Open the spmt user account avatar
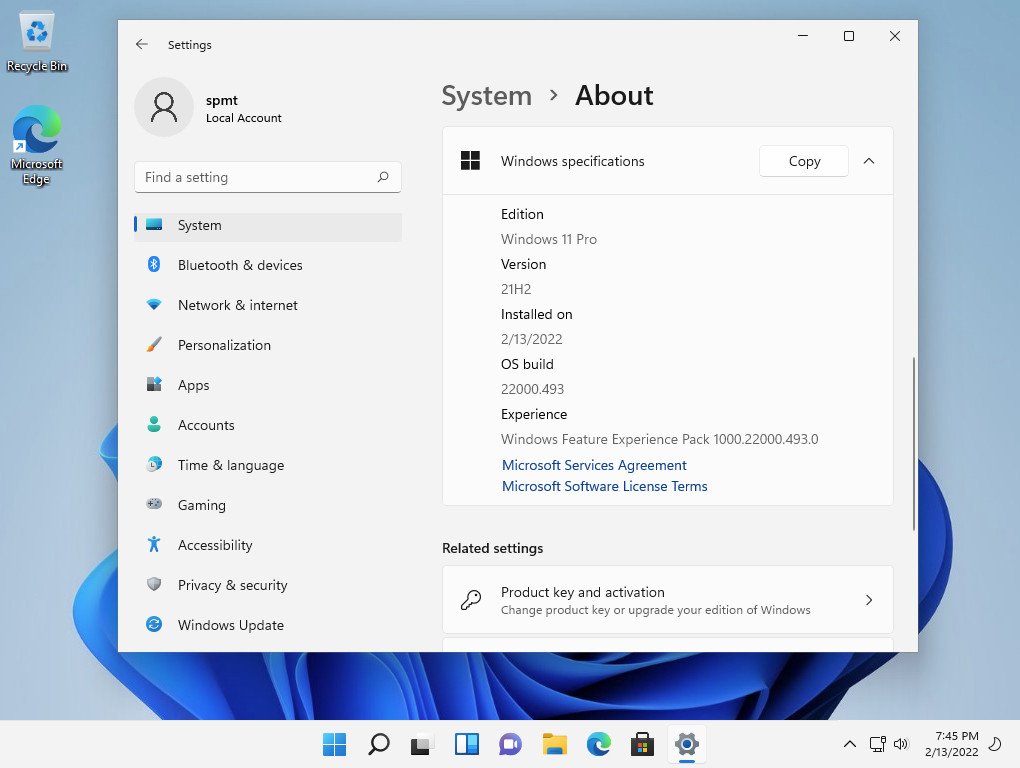This screenshot has height=768, width=1020. tap(164, 107)
